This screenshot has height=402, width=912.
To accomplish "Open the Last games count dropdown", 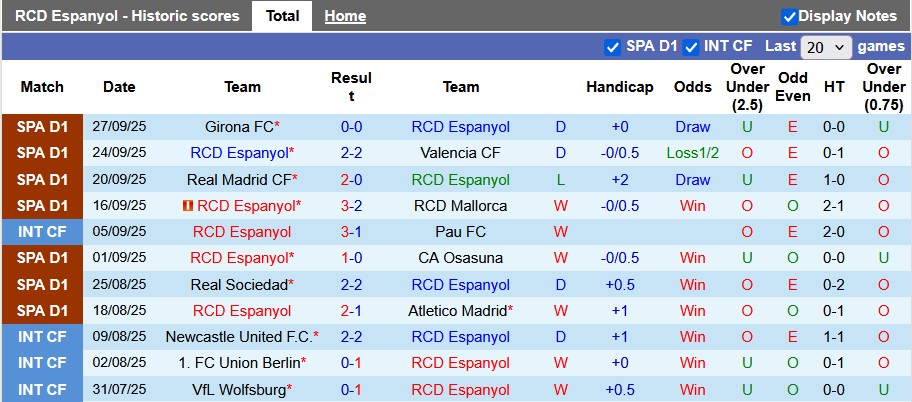I will 826,47.
